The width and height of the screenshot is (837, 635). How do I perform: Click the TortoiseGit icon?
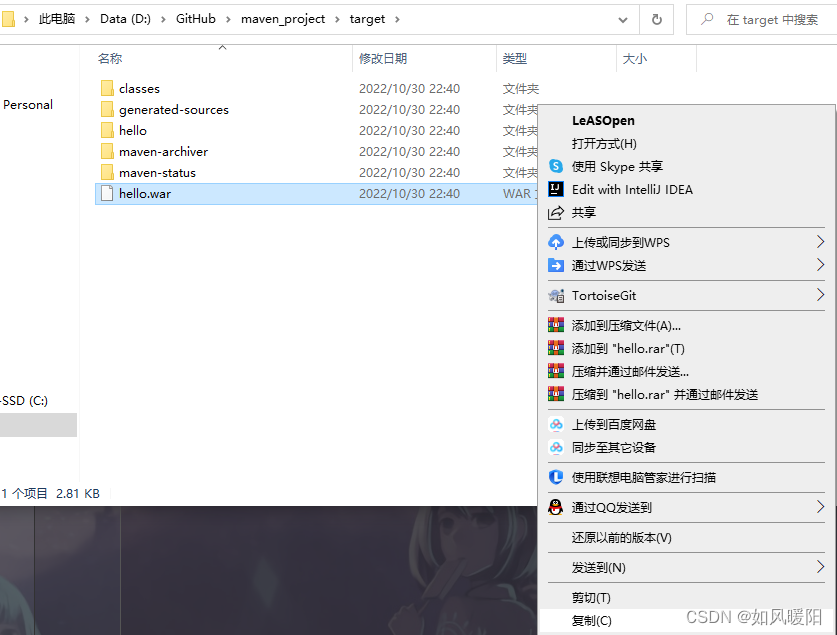(x=556, y=295)
